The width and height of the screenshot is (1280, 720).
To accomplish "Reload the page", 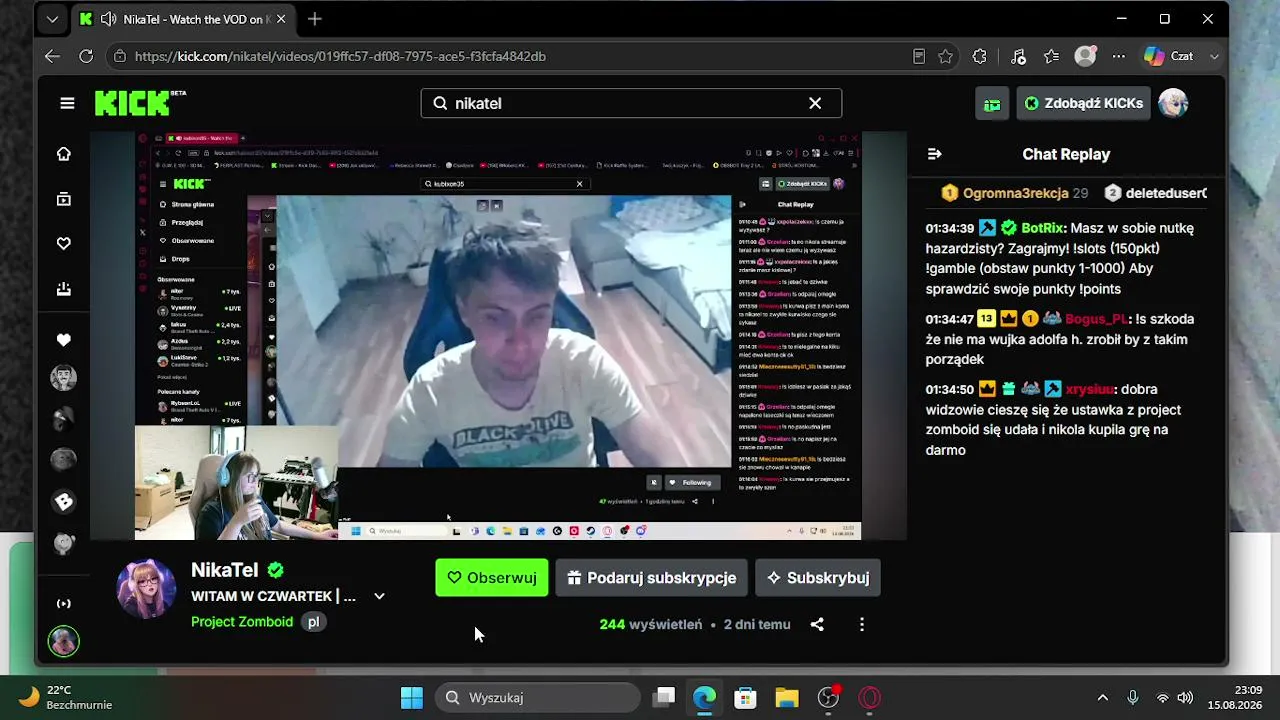I will coord(86,56).
